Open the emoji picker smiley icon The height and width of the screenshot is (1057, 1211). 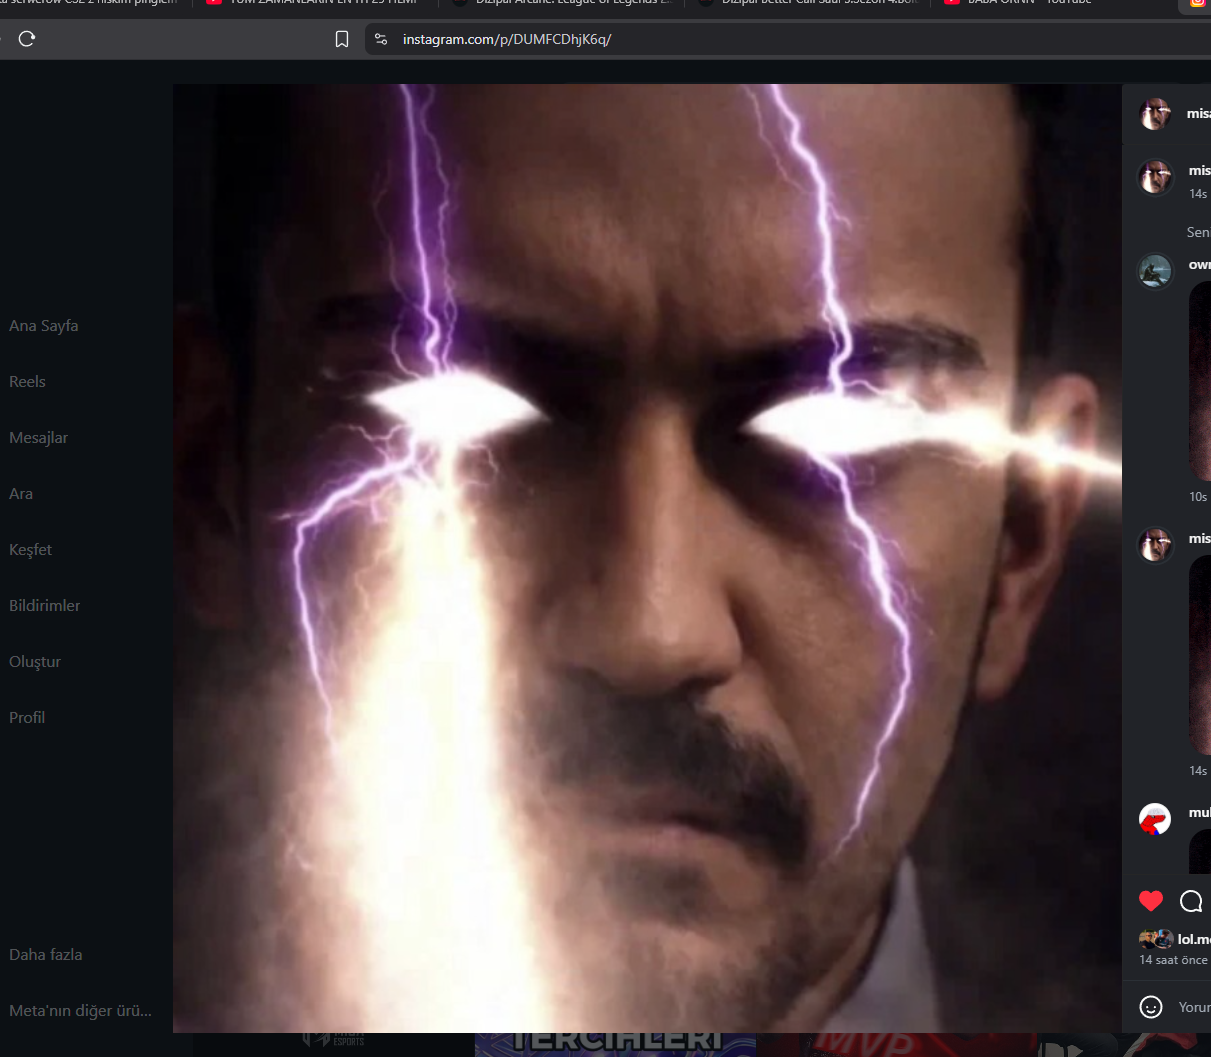click(x=1151, y=1007)
